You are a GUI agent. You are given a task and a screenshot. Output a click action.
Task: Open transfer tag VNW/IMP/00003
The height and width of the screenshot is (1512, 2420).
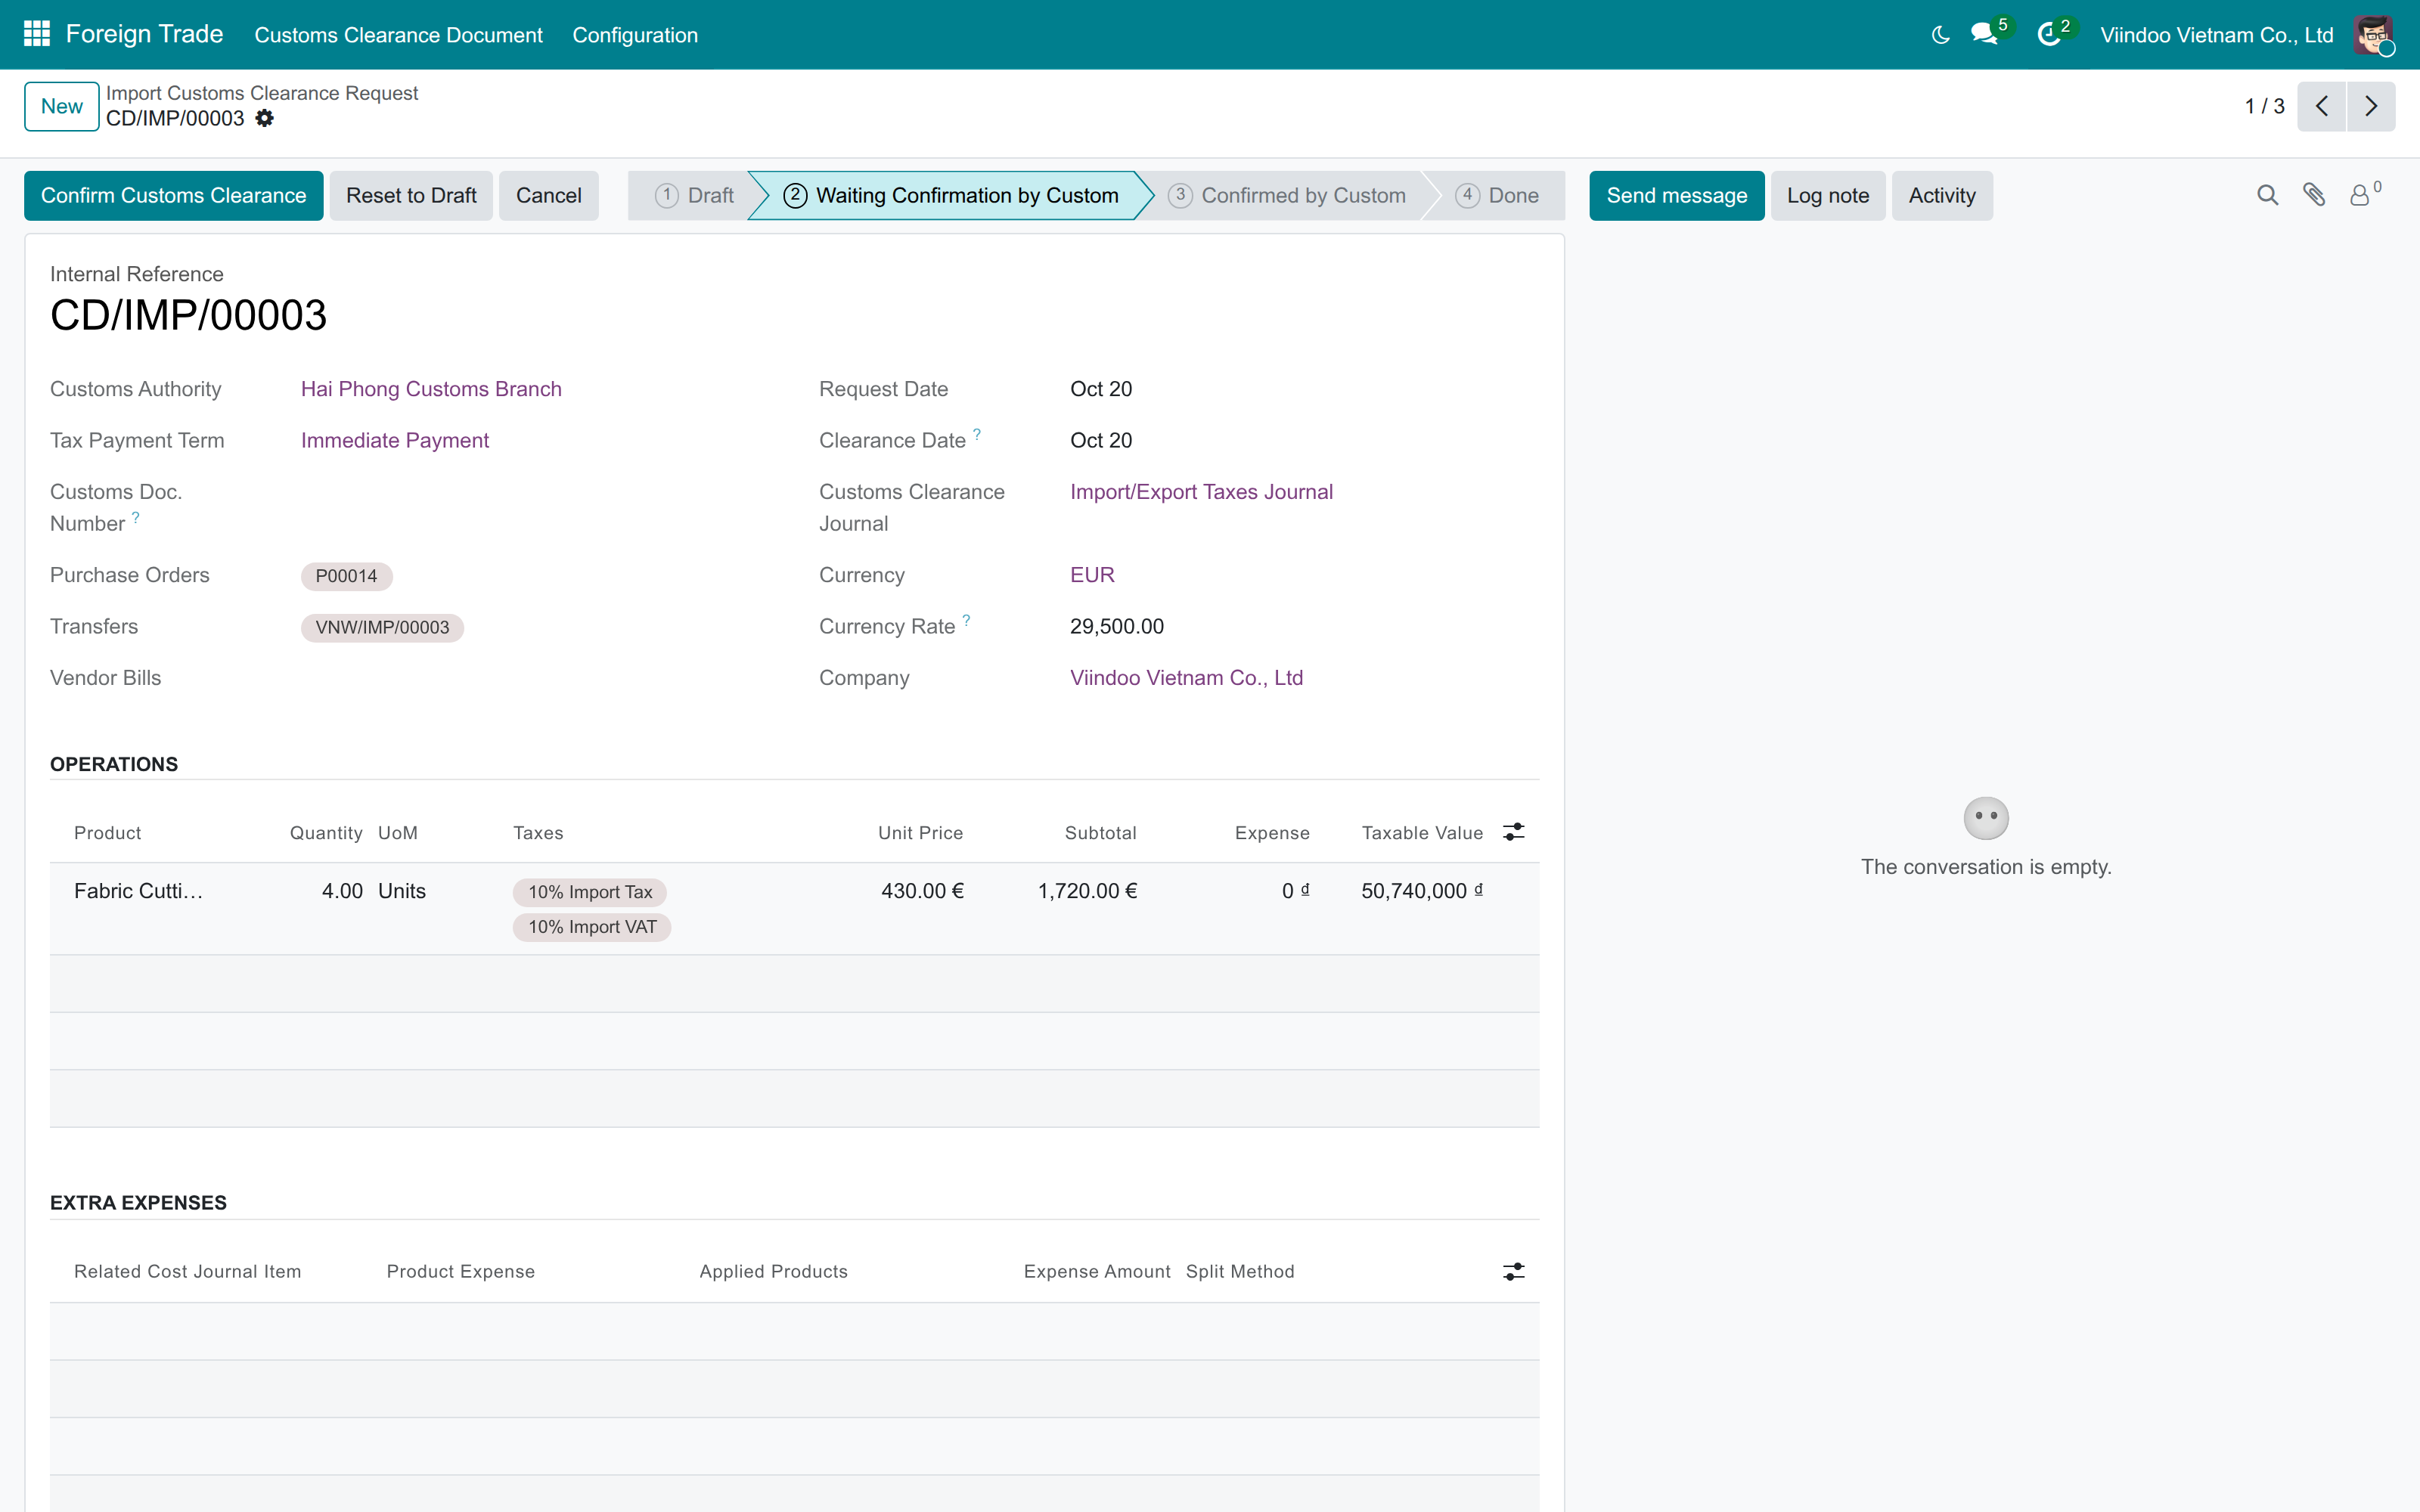point(382,627)
